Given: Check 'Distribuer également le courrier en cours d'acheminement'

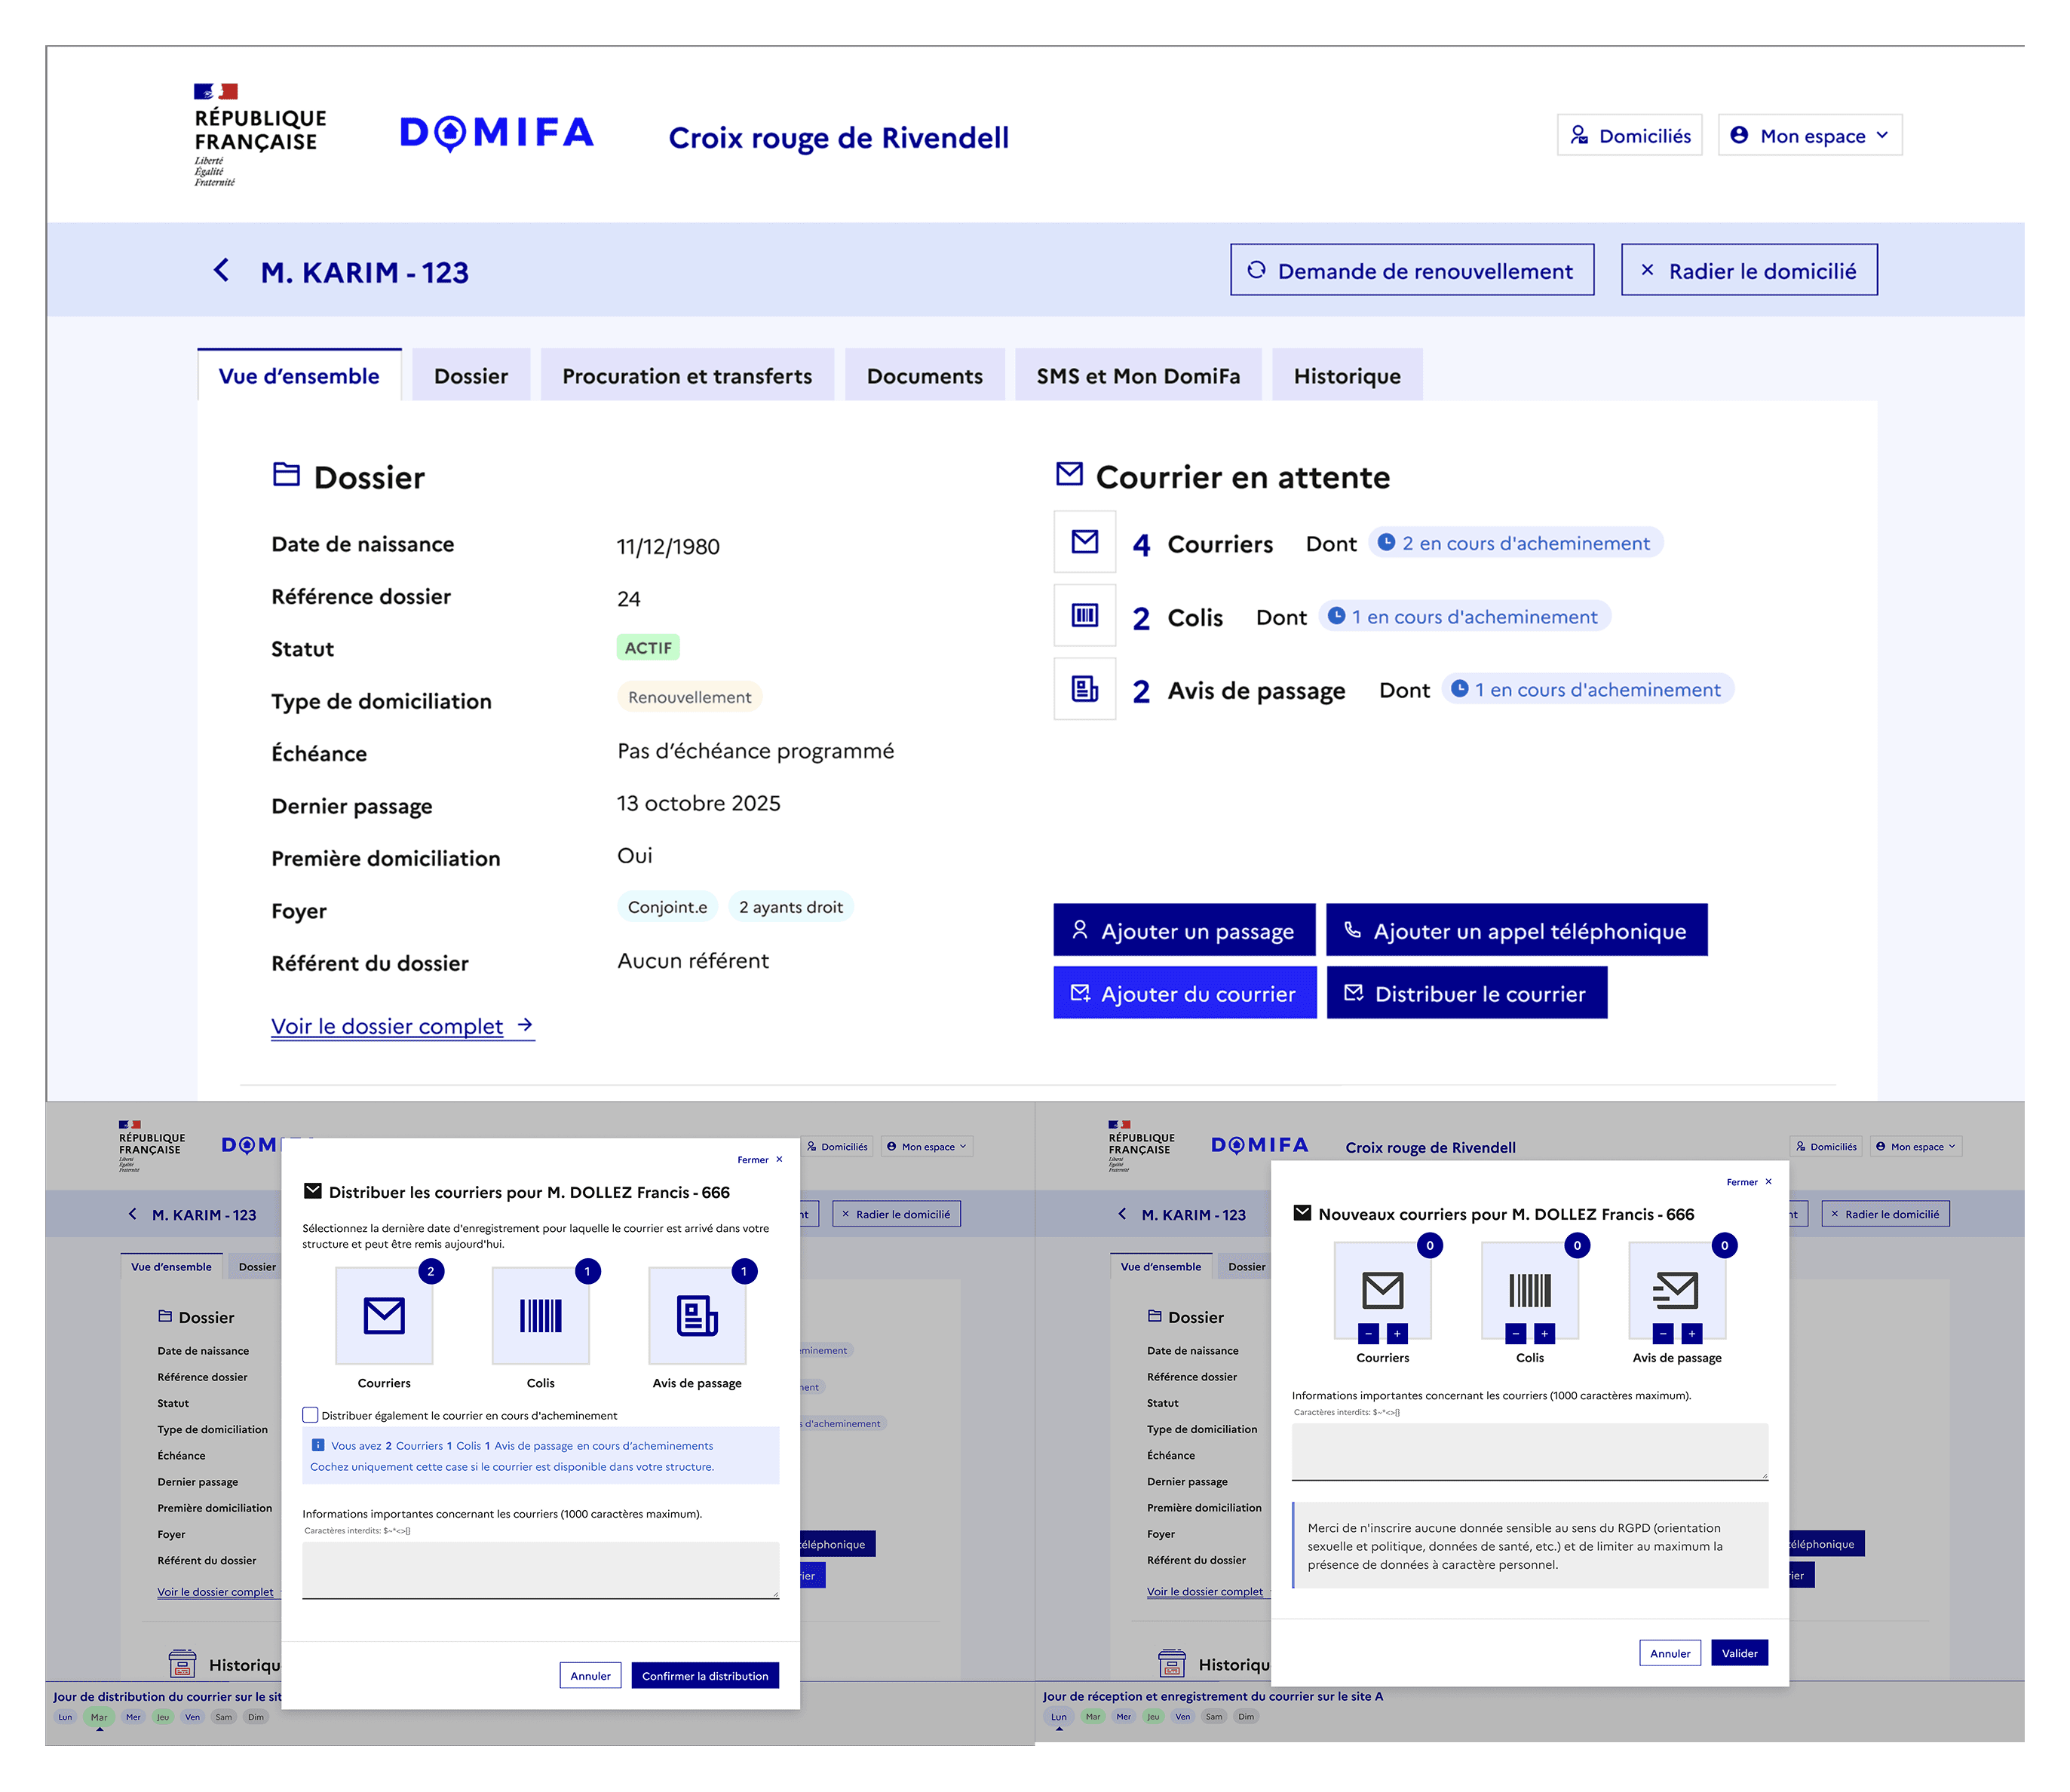Looking at the screenshot, I should point(310,1414).
